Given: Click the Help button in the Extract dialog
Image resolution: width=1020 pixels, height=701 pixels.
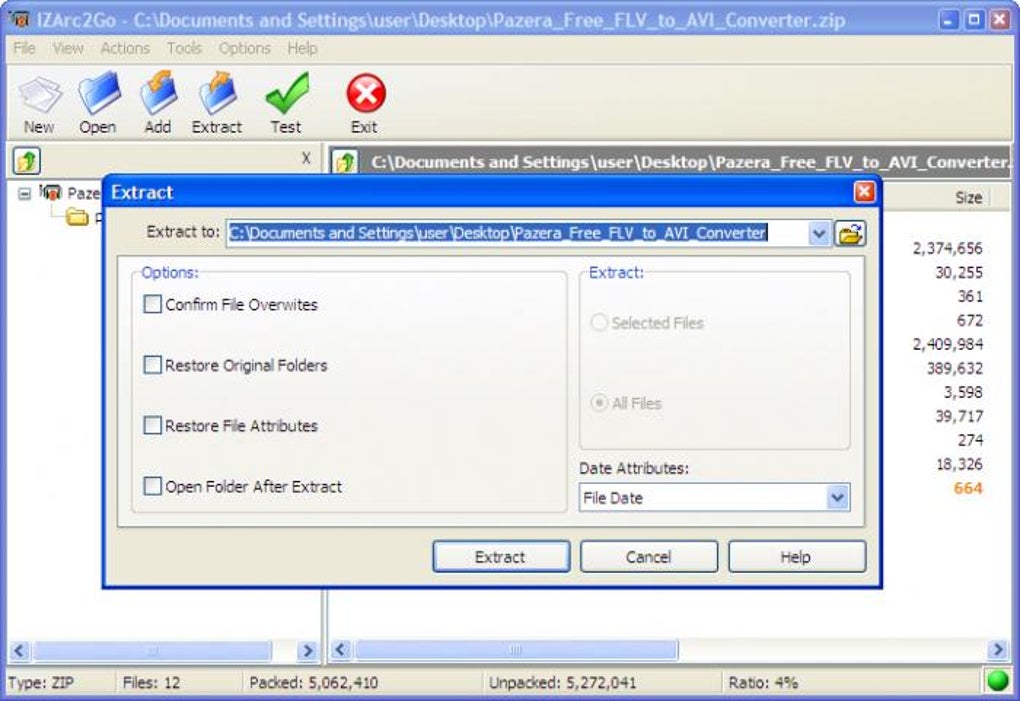Looking at the screenshot, I should pos(797,557).
